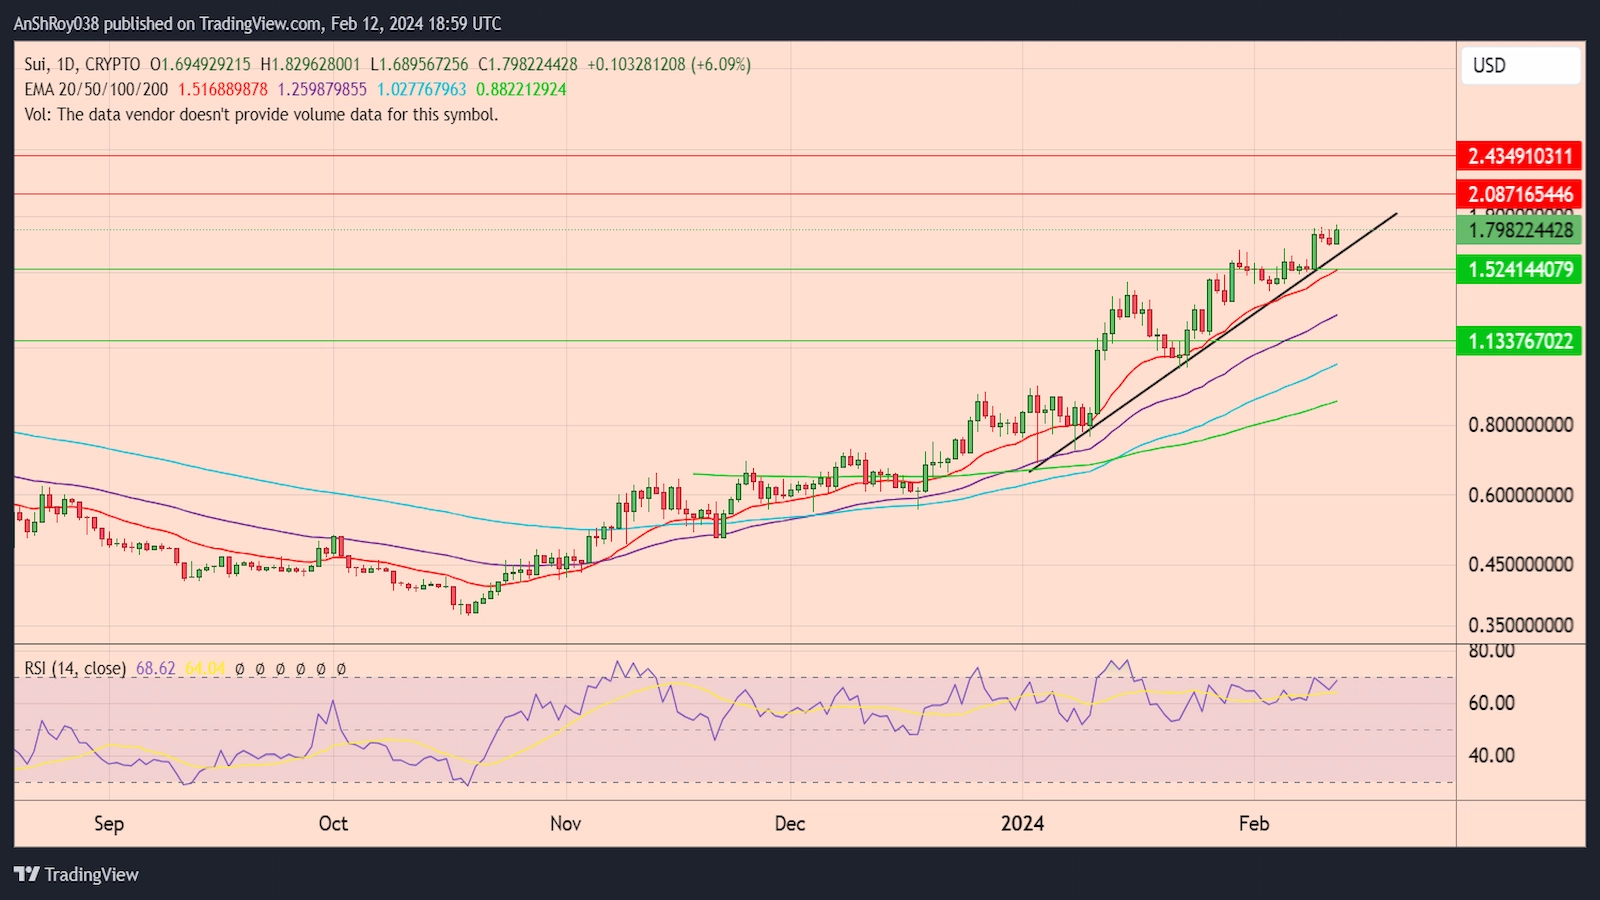Viewport: 1600px width, 900px height.
Task: Click the 2024 label on the time axis
Action: tap(1021, 824)
